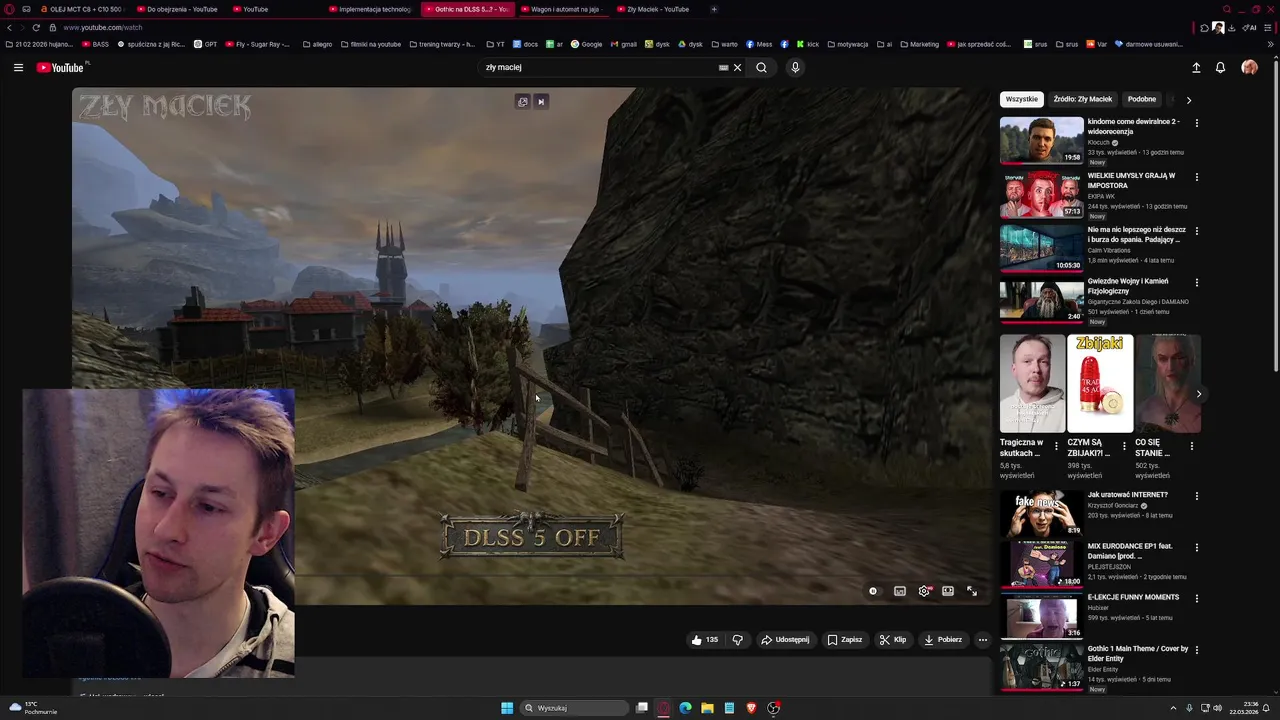Open kindome come dewiralnce 2 thumbnail

[1041, 140]
